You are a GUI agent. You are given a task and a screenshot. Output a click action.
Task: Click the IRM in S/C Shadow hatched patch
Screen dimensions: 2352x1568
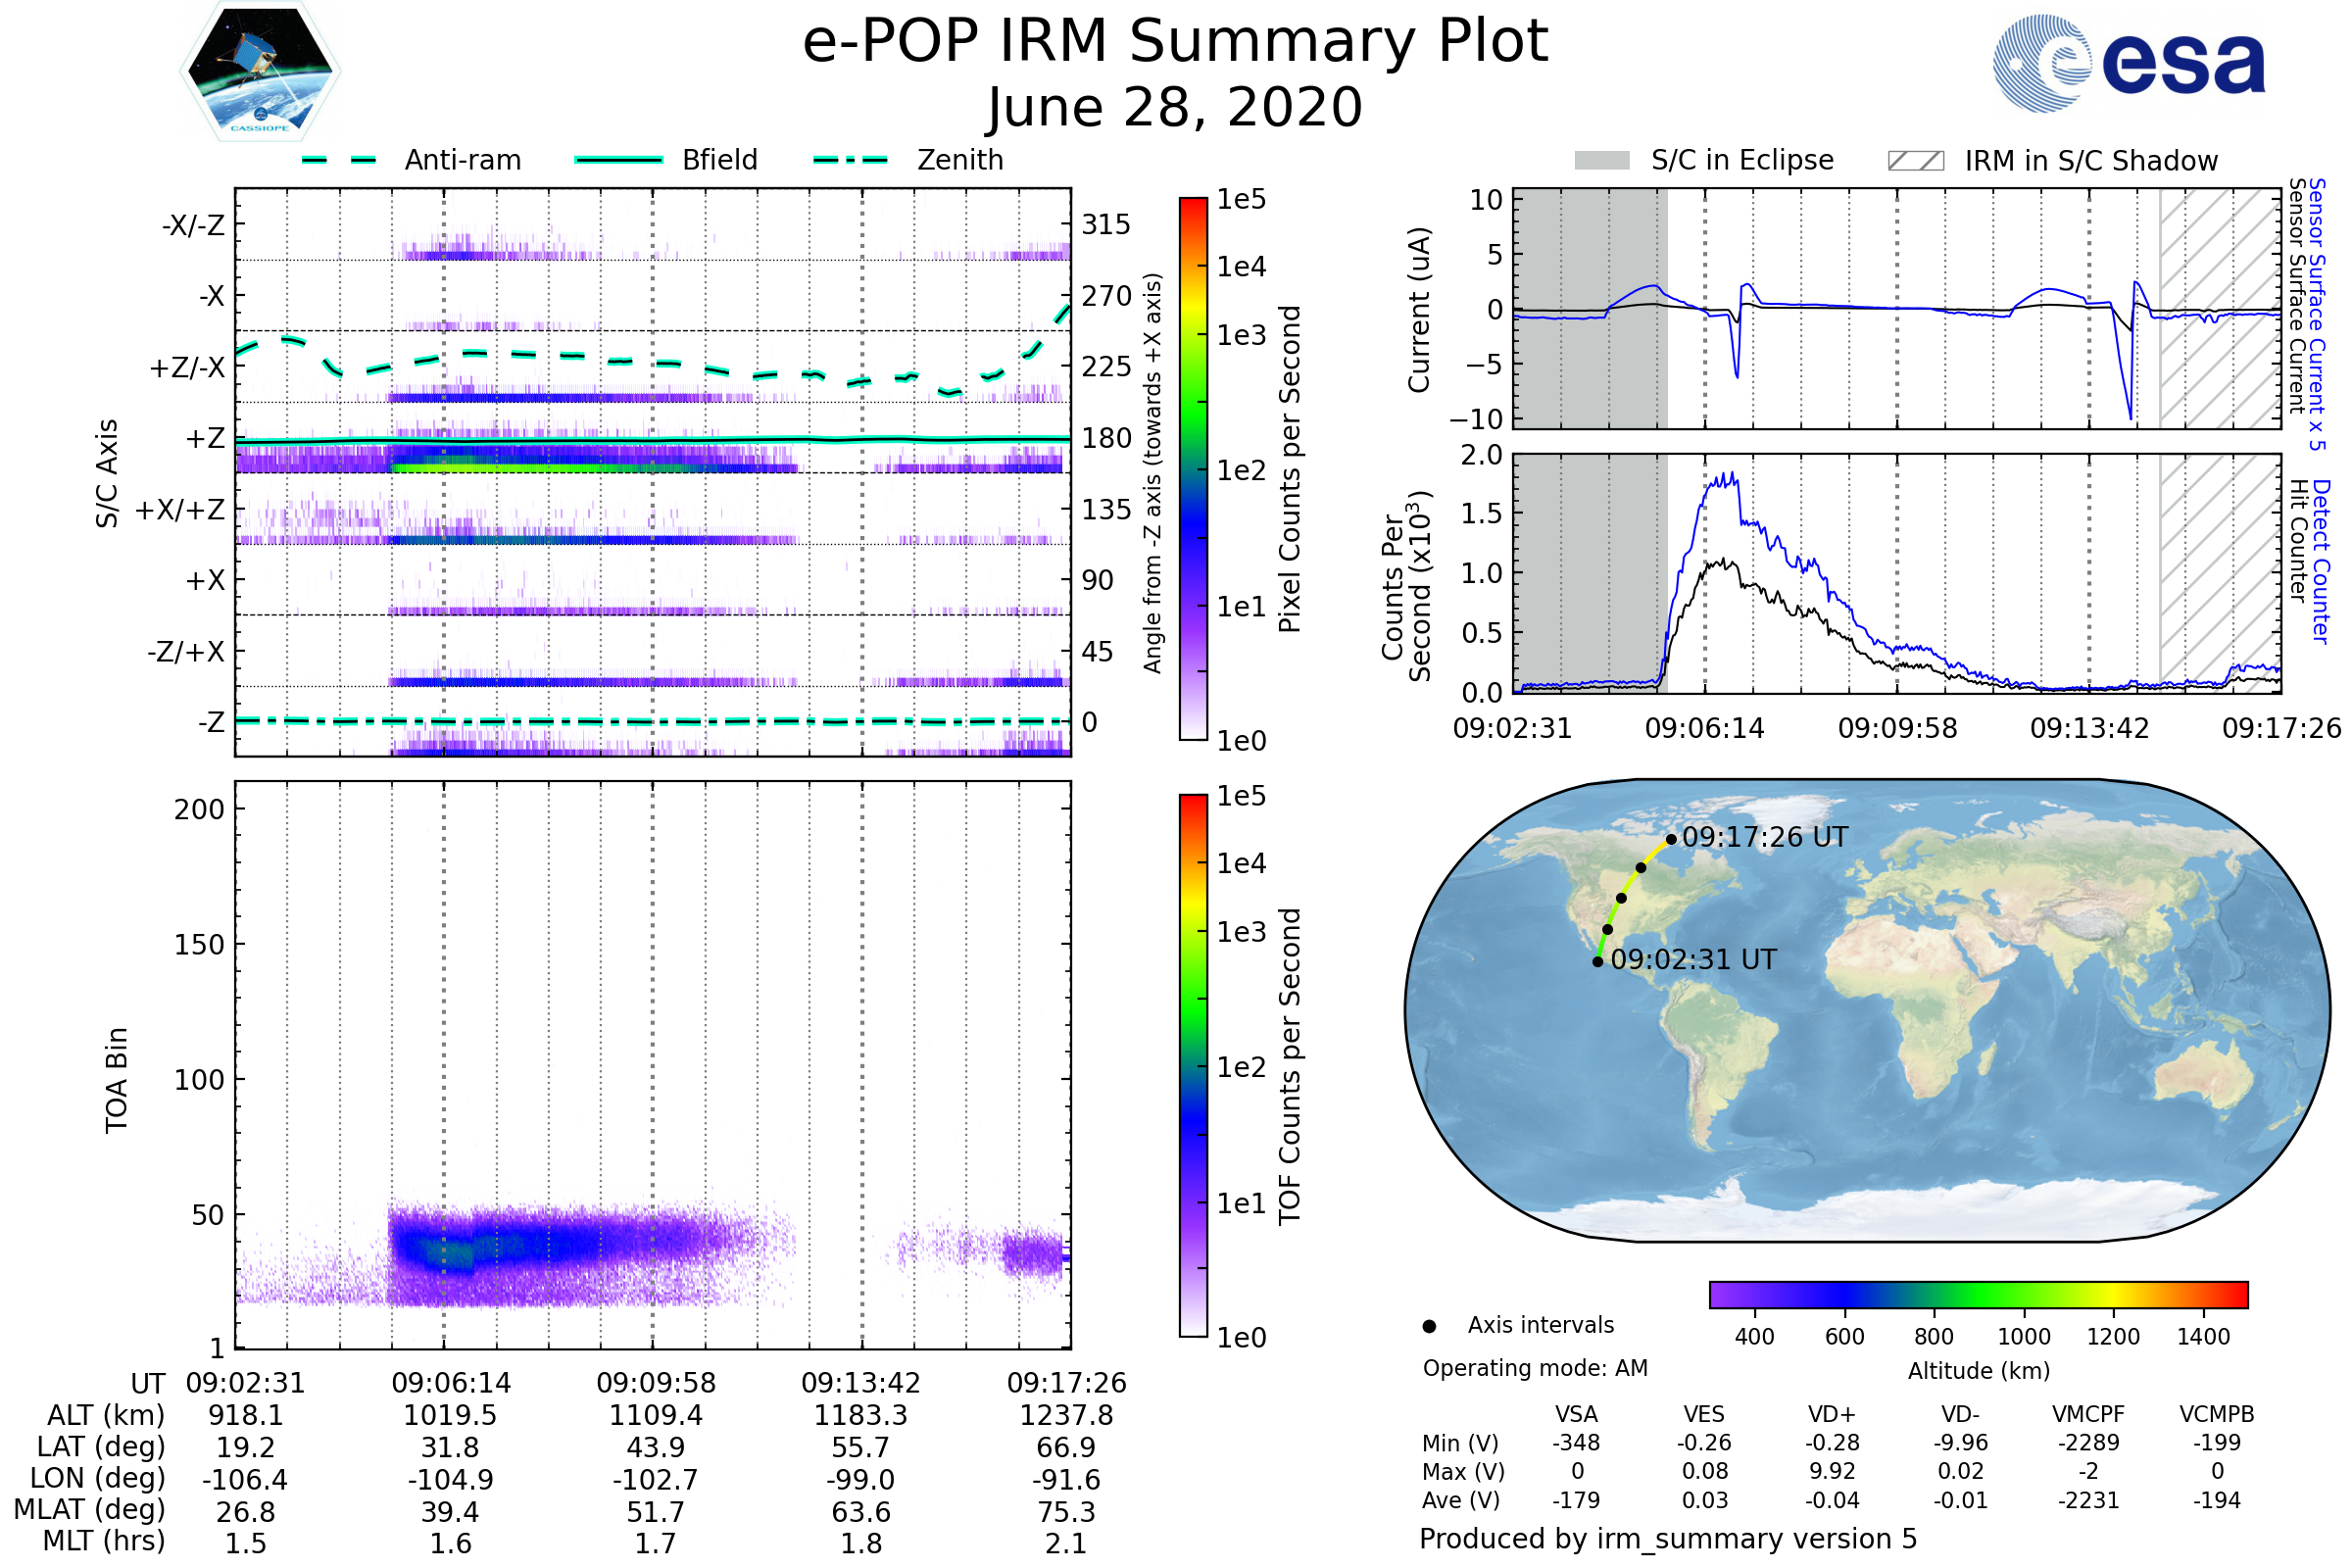pos(1915,161)
